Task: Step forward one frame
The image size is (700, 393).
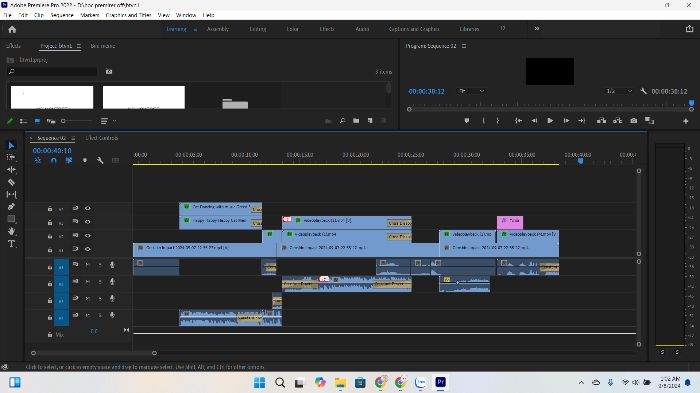Action: 566,121
